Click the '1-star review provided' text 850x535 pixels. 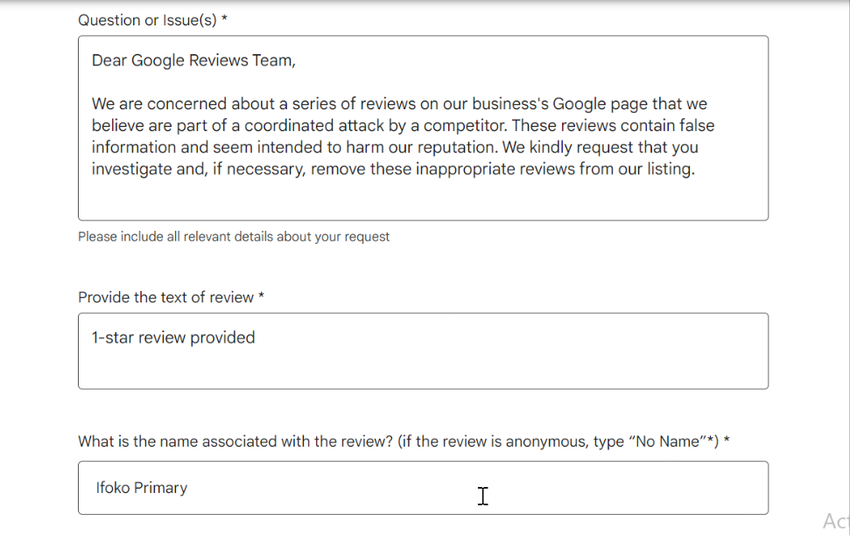coord(173,338)
